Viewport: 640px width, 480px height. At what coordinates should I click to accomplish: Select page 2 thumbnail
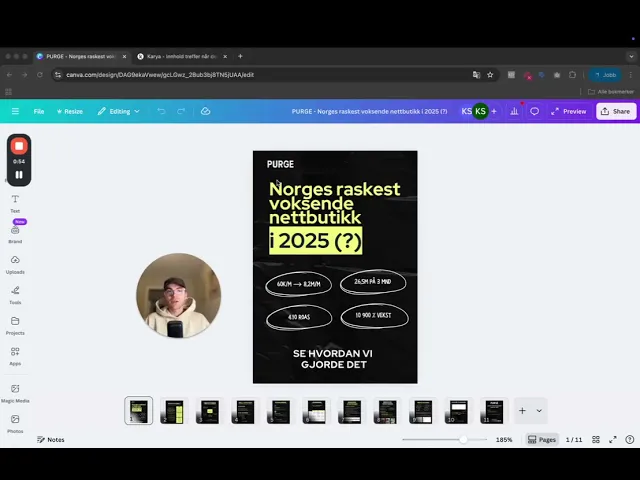tap(174, 411)
